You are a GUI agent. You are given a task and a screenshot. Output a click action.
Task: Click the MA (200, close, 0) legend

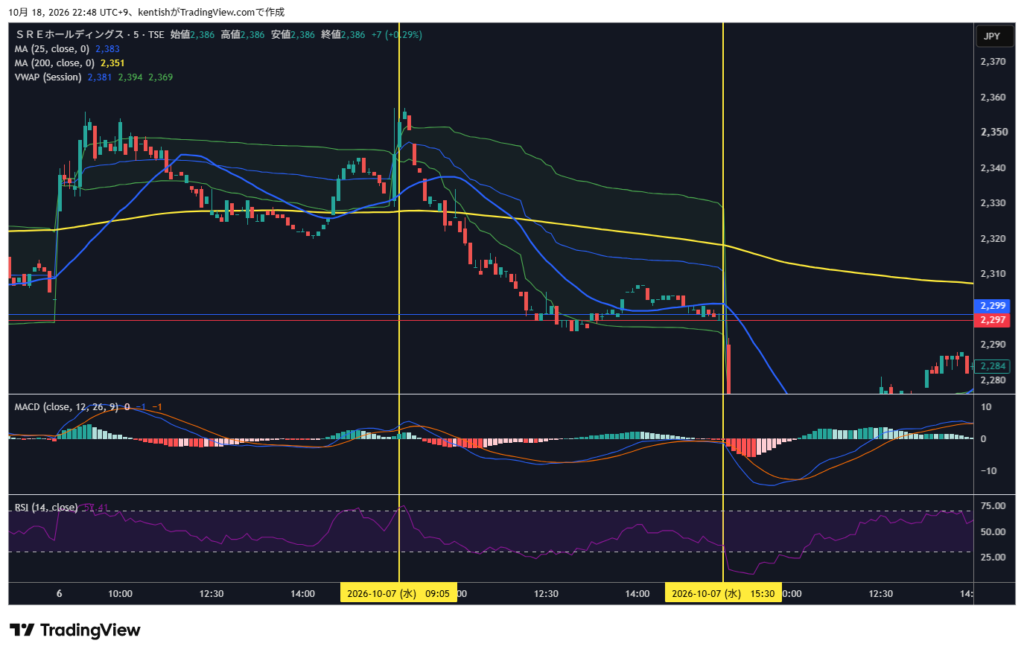[54, 63]
